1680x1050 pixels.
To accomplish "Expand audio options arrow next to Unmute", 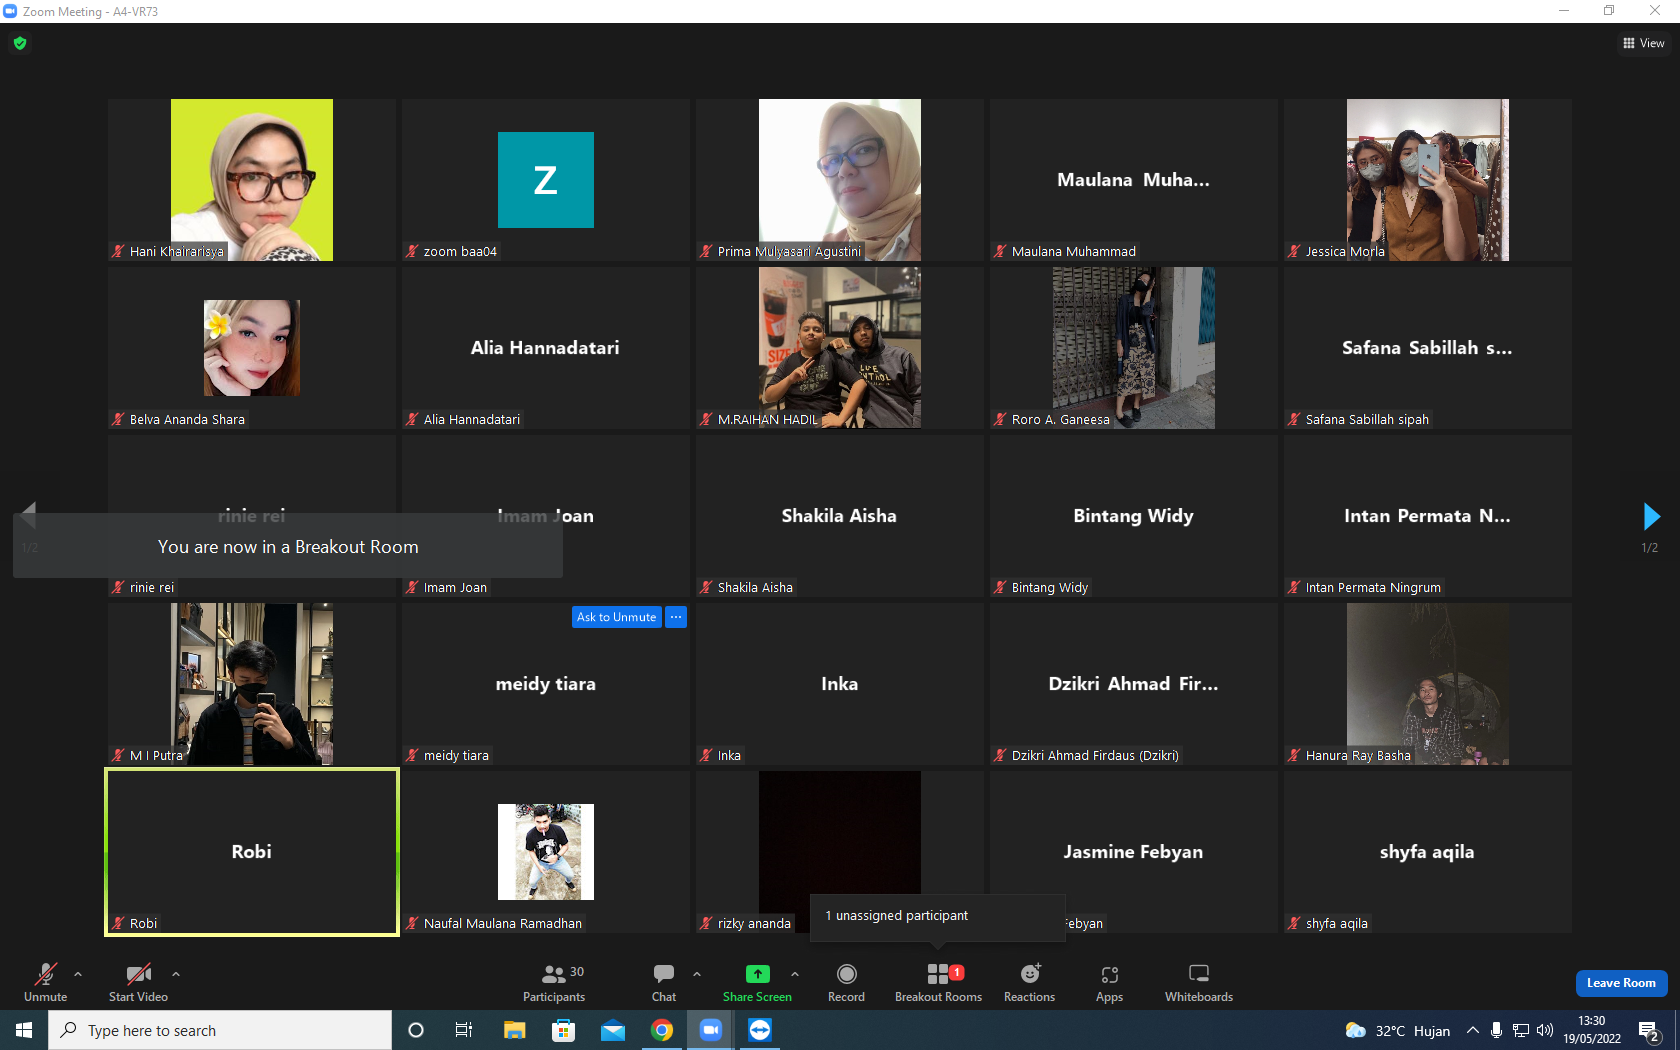I will click(x=78, y=973).
